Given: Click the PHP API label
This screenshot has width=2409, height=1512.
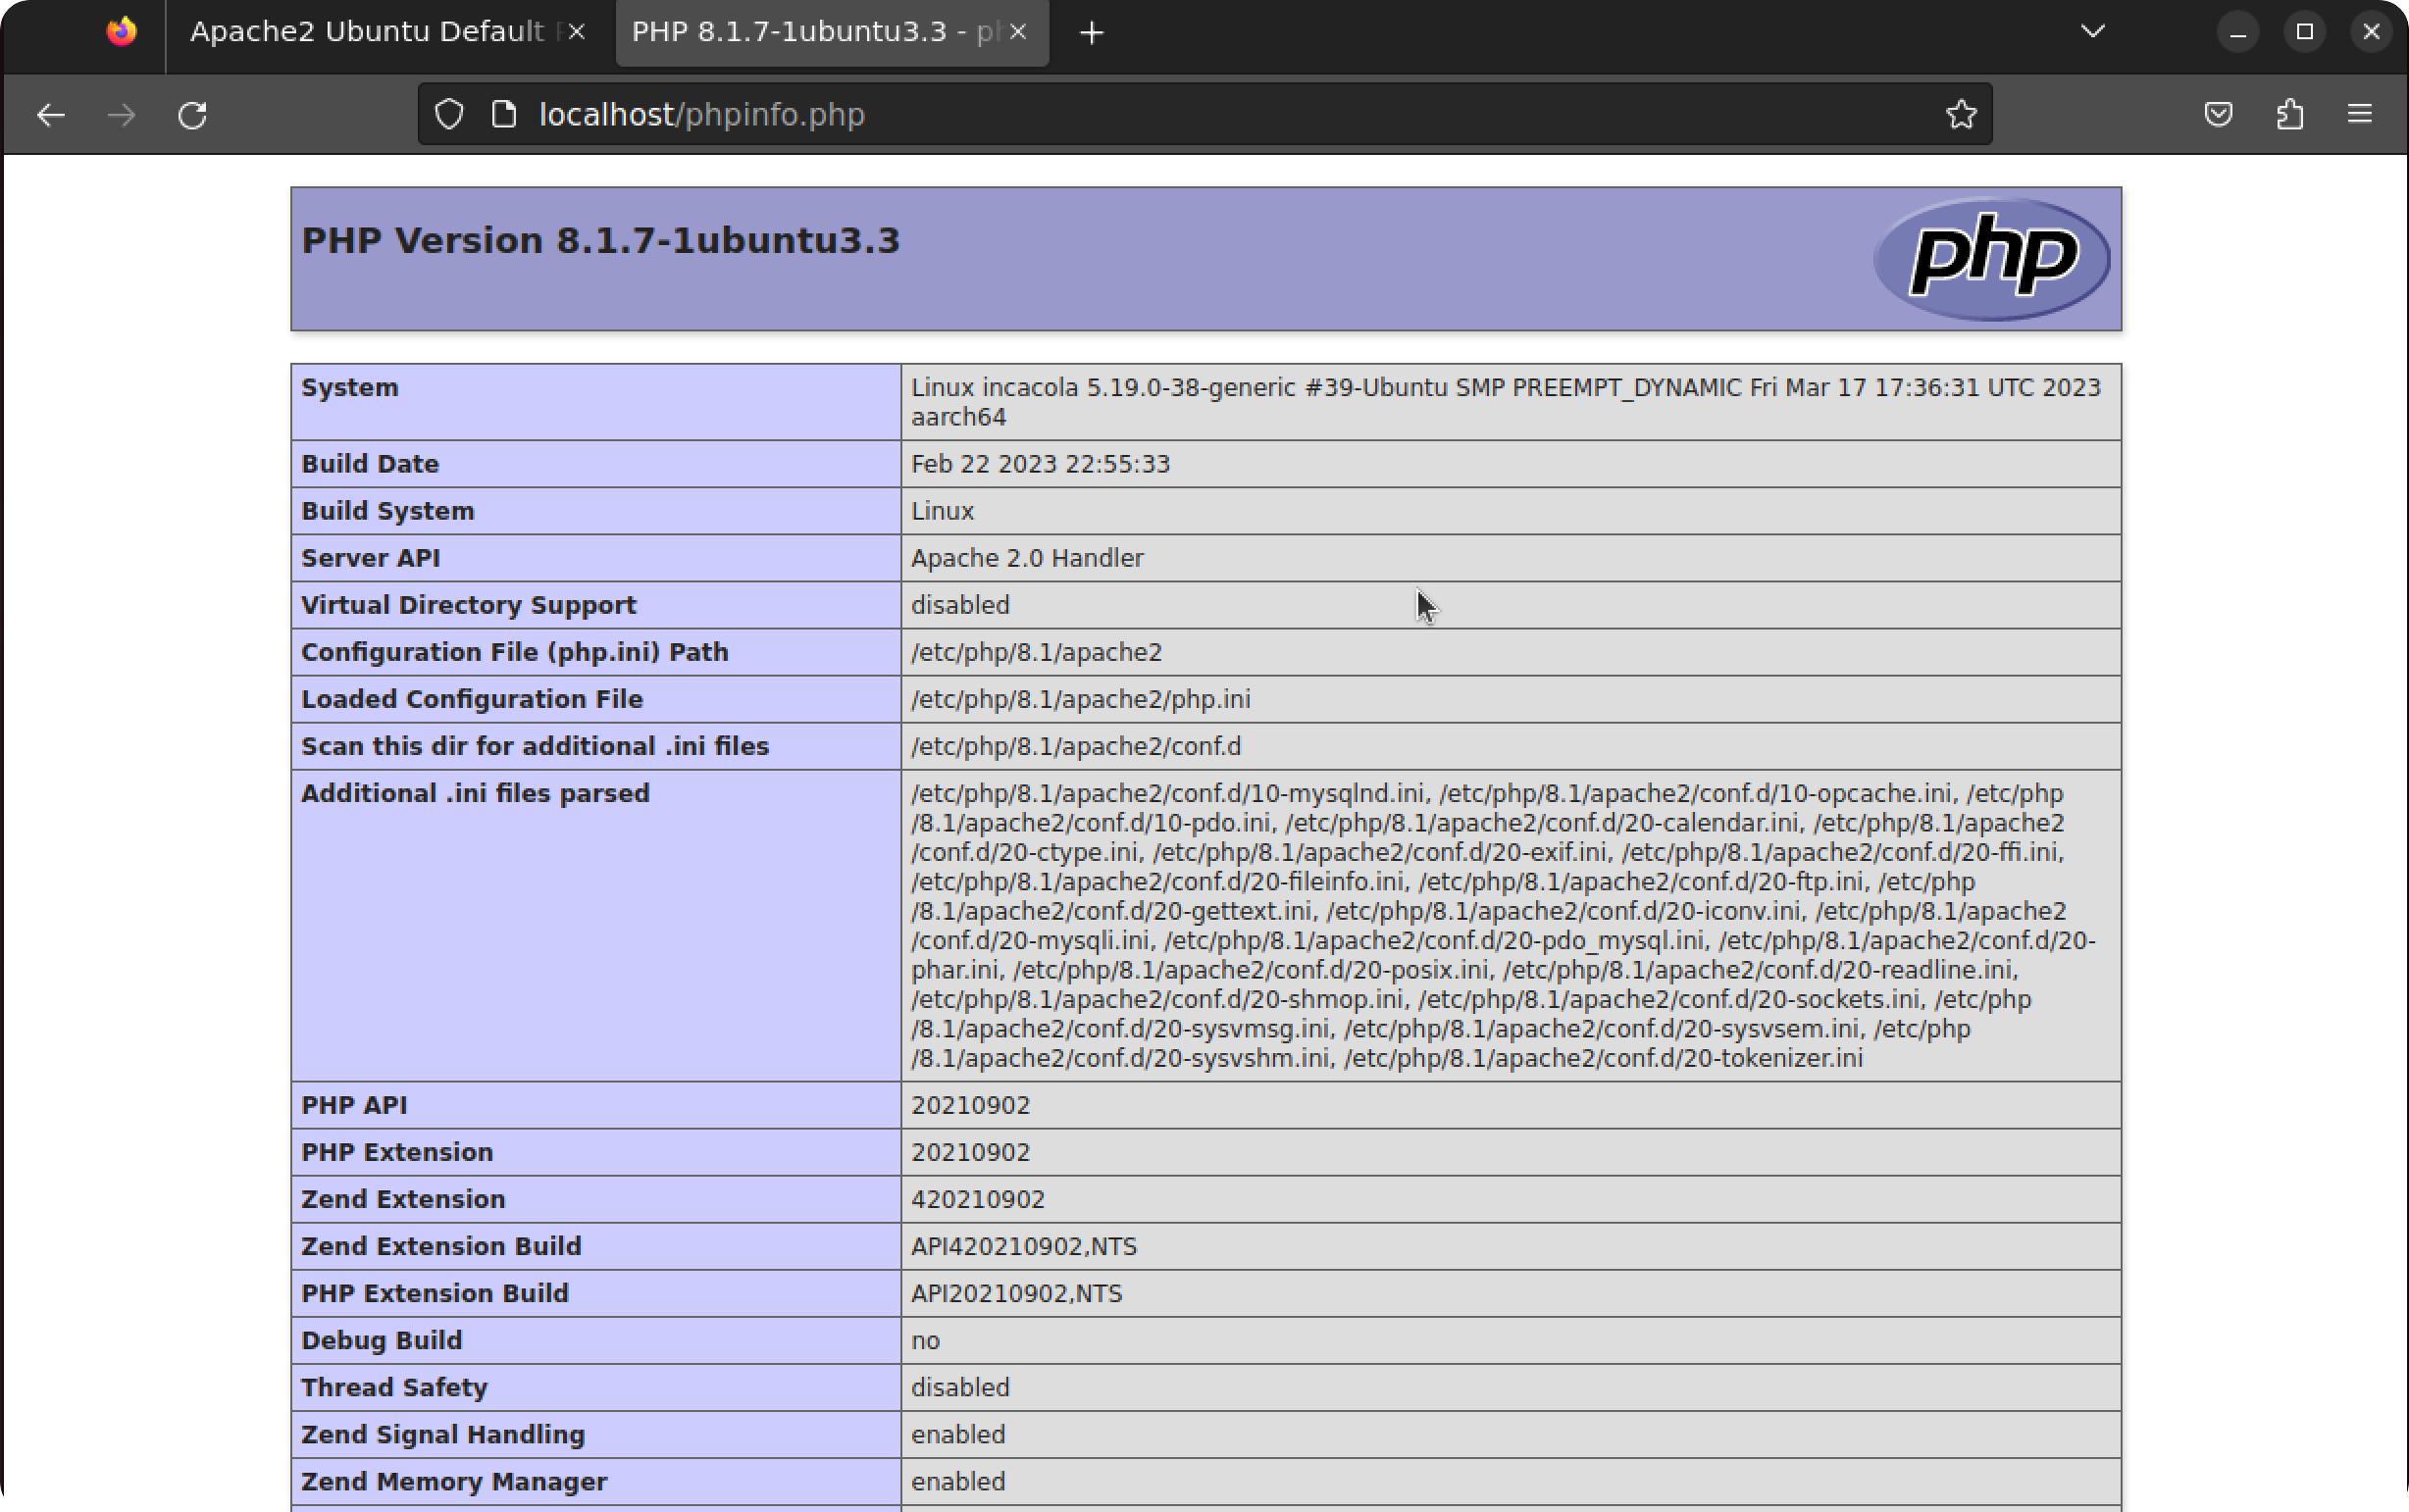Looking at the screenshot, I should click(354, 1105).
